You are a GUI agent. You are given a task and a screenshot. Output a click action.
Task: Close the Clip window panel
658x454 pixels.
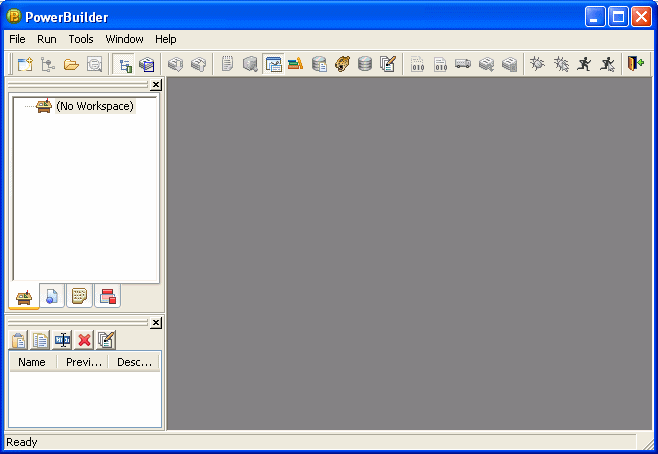pyautogui.click(x=156, y=323)
